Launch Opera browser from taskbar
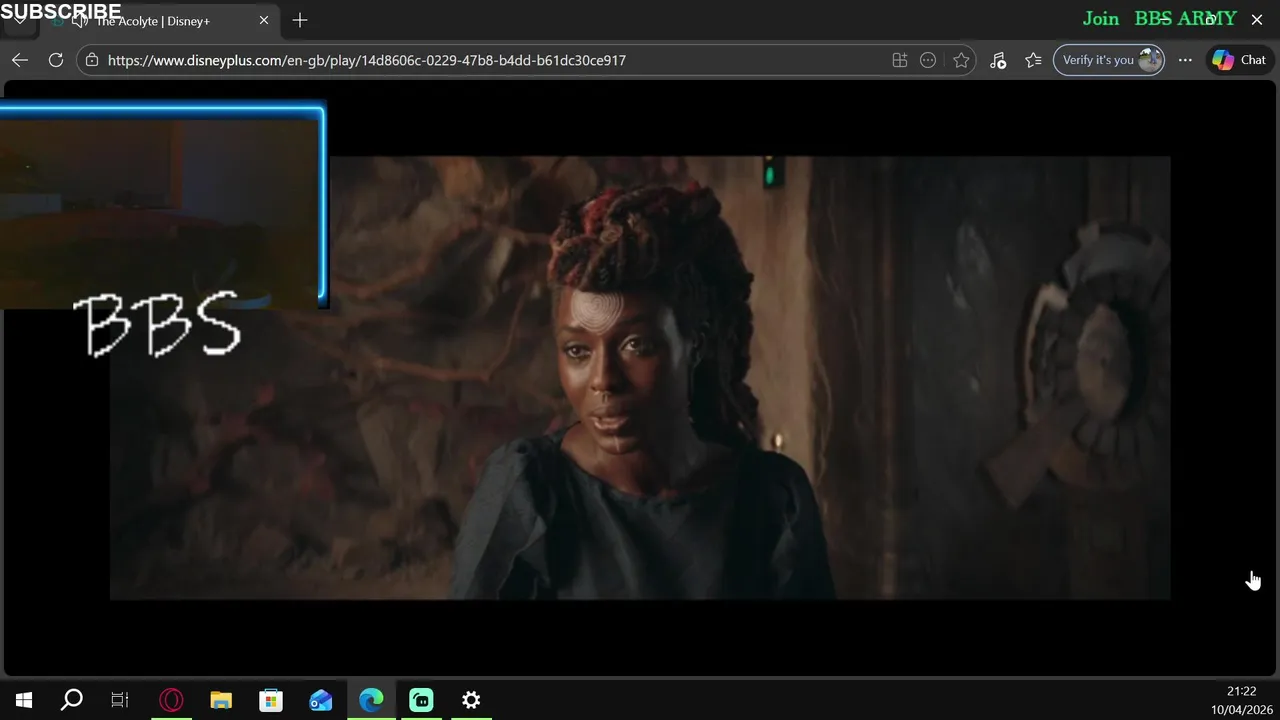Viewport: 1280px width, 720px height. pos(171,700)
